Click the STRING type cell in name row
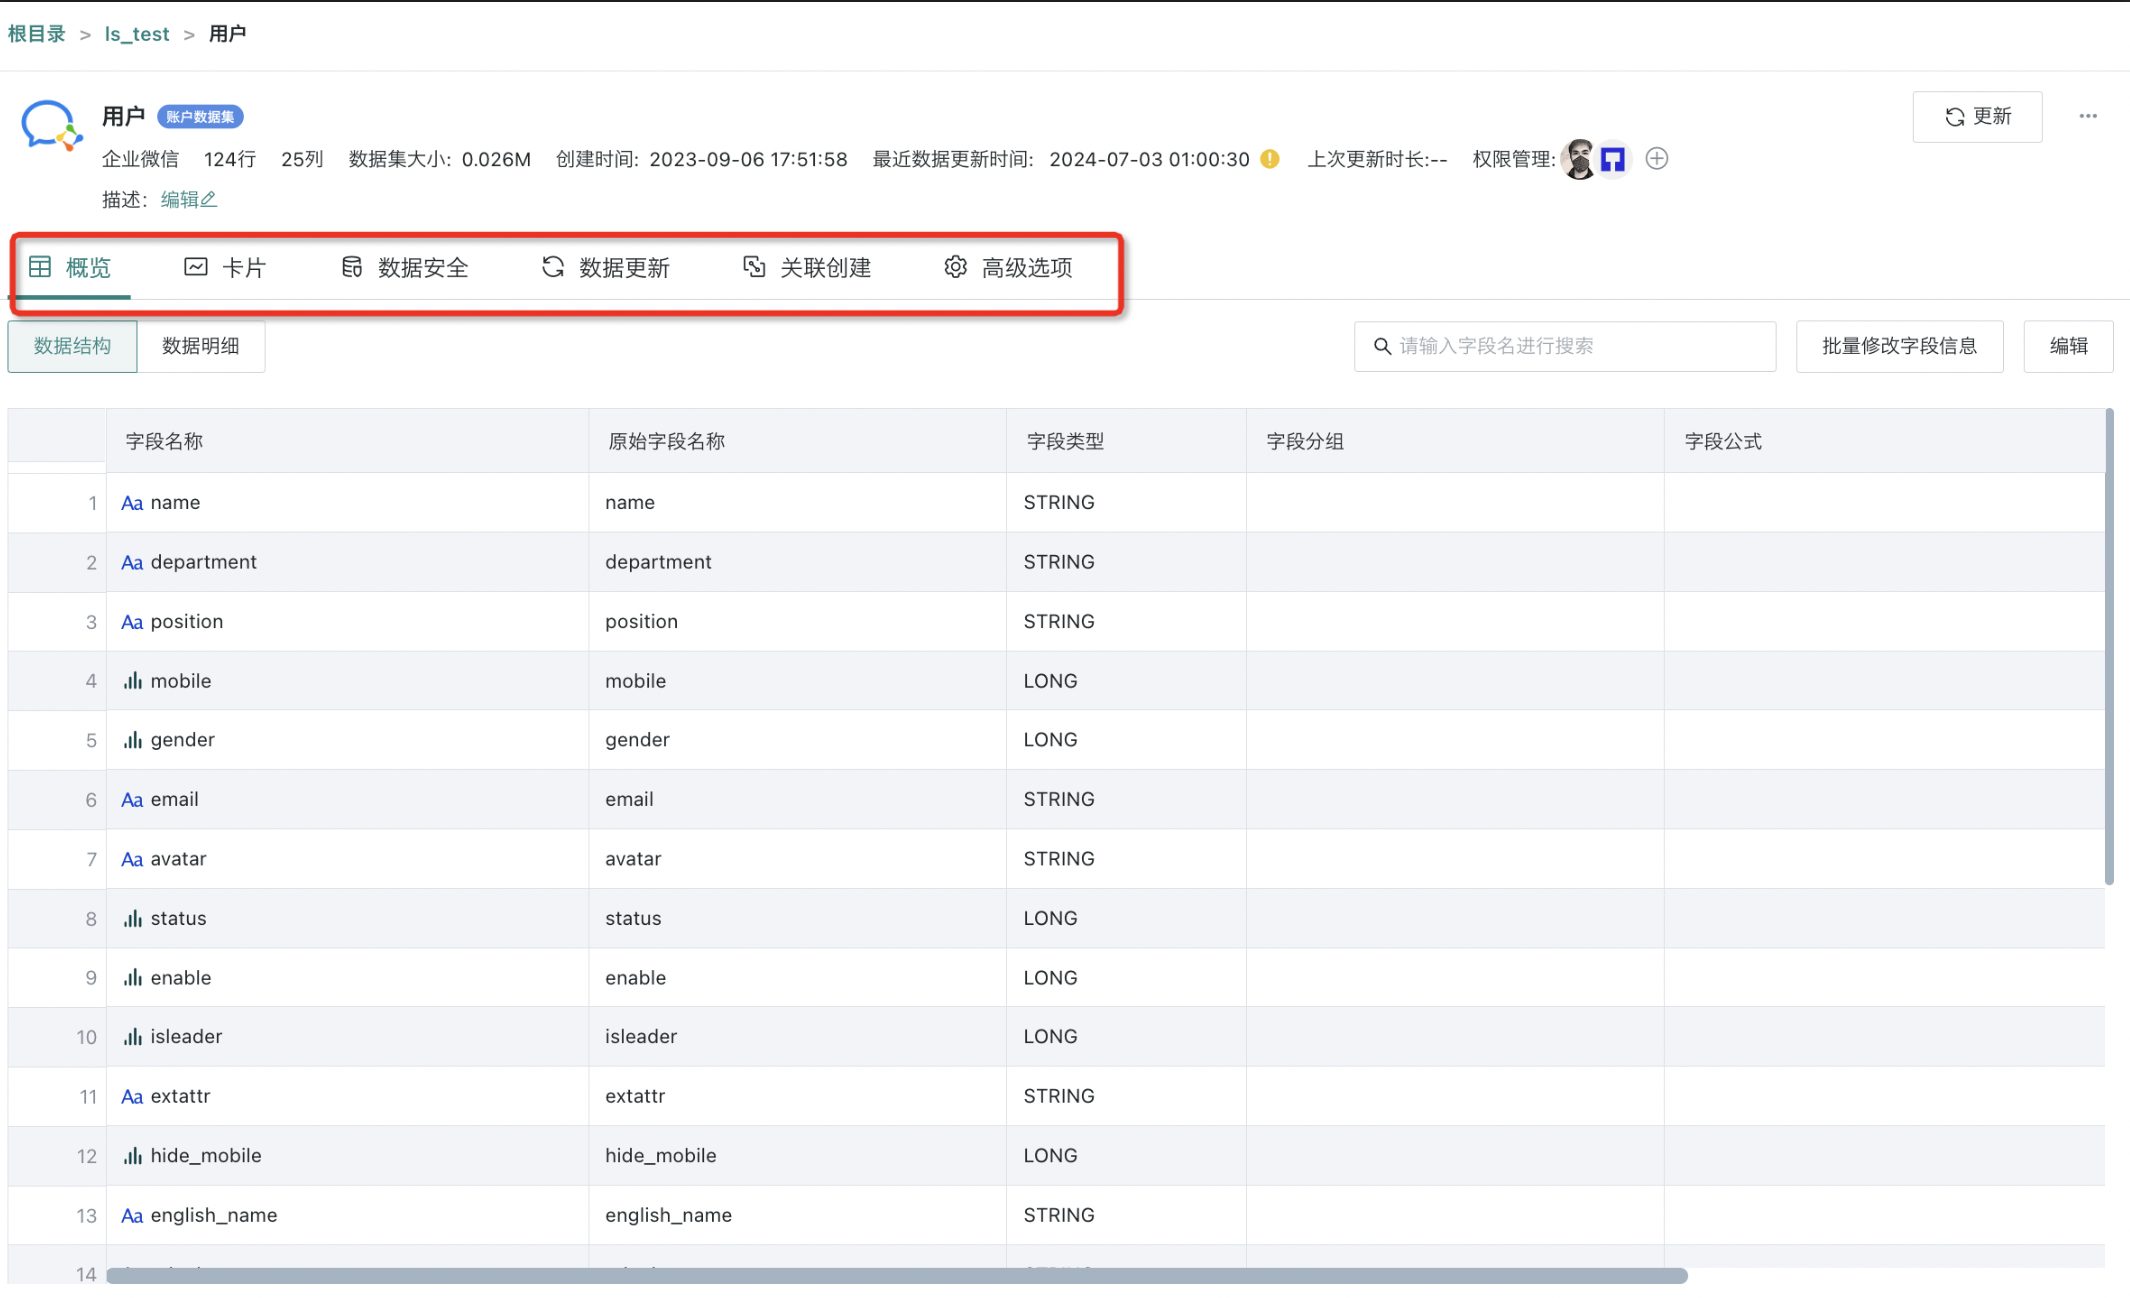This screenshot has width=2130, height=1298. pos(1126,502)
